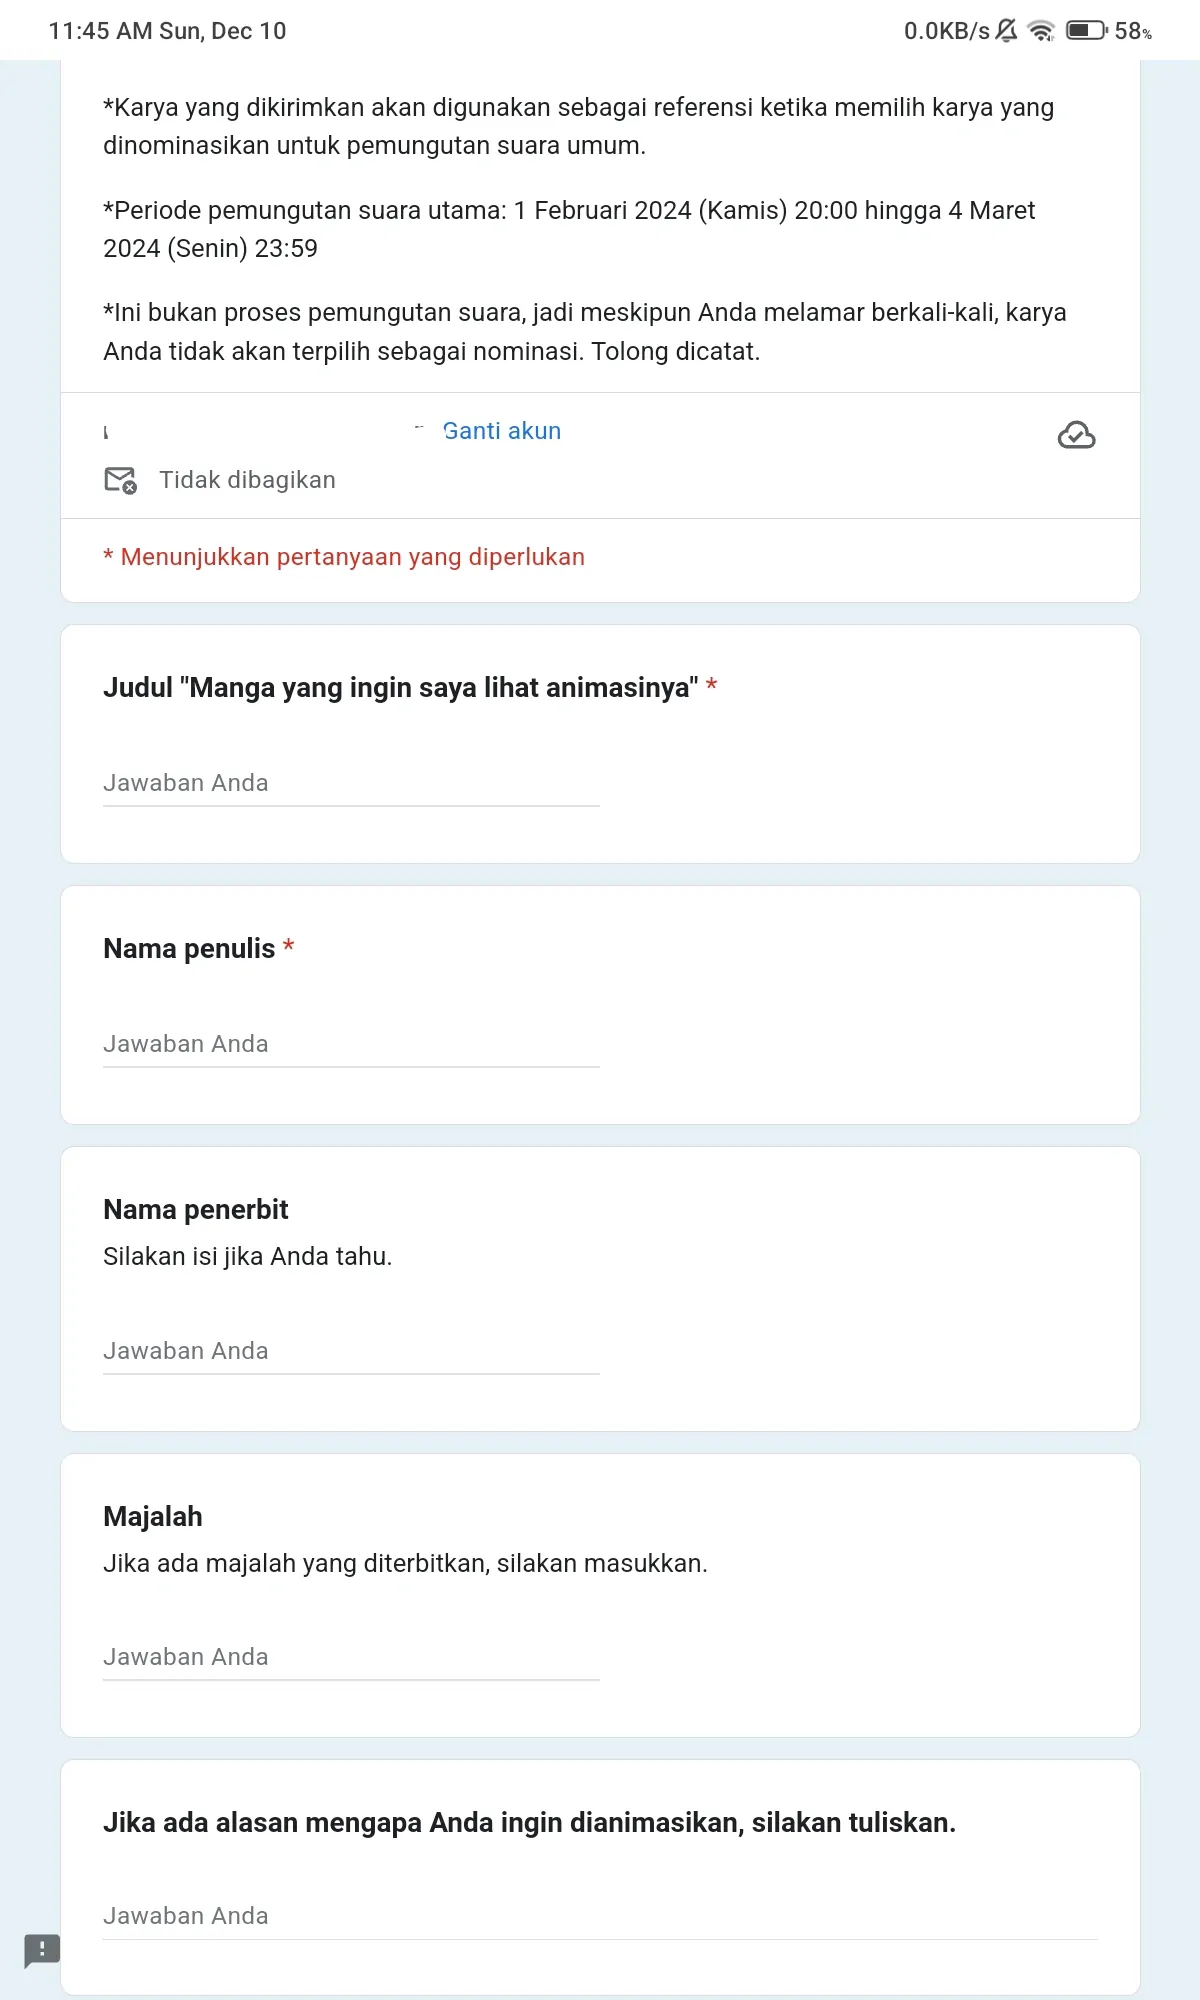Tap the battery indicator icon
This screenshot has width=1200, height=2000.
1086,31
